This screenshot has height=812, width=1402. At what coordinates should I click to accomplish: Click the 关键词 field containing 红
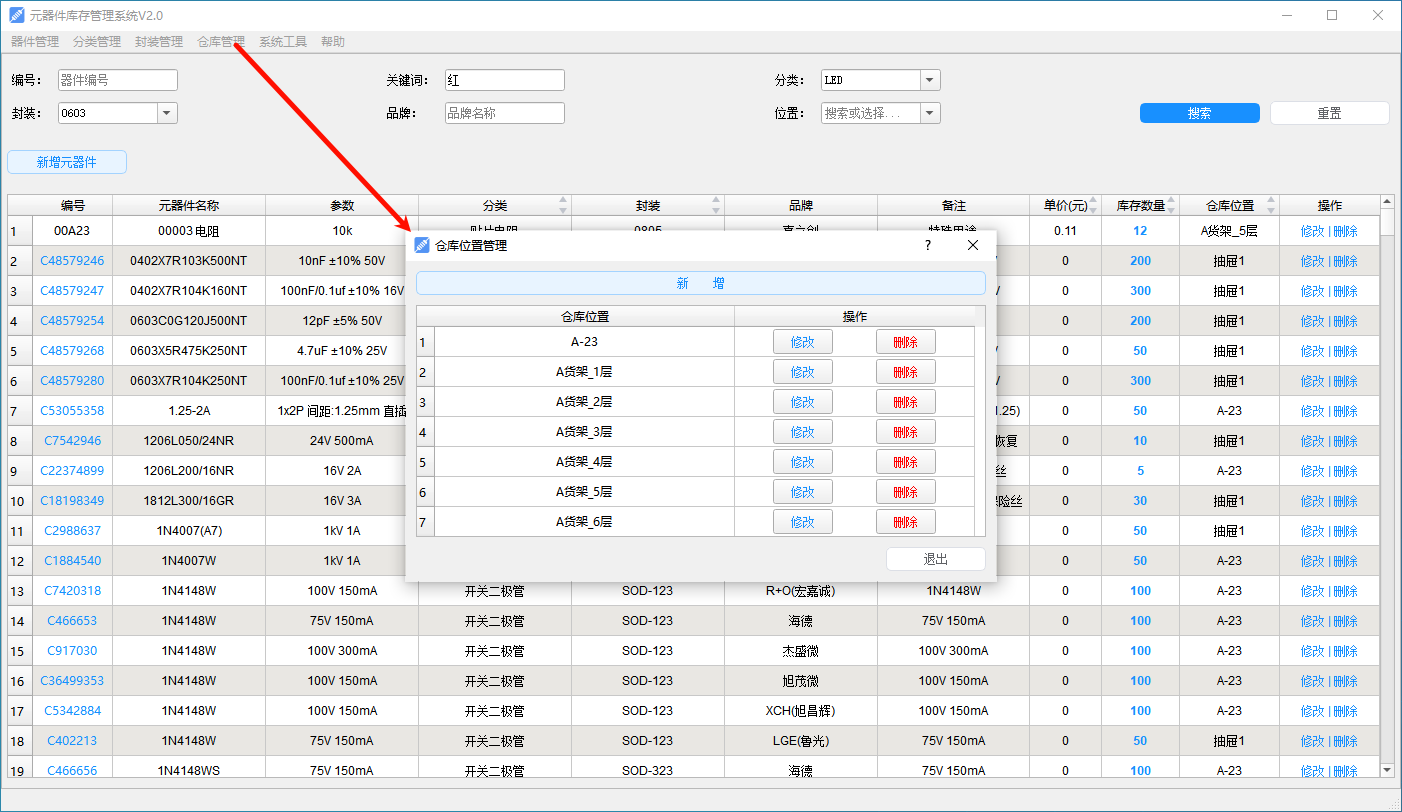(x=504, y=80)
